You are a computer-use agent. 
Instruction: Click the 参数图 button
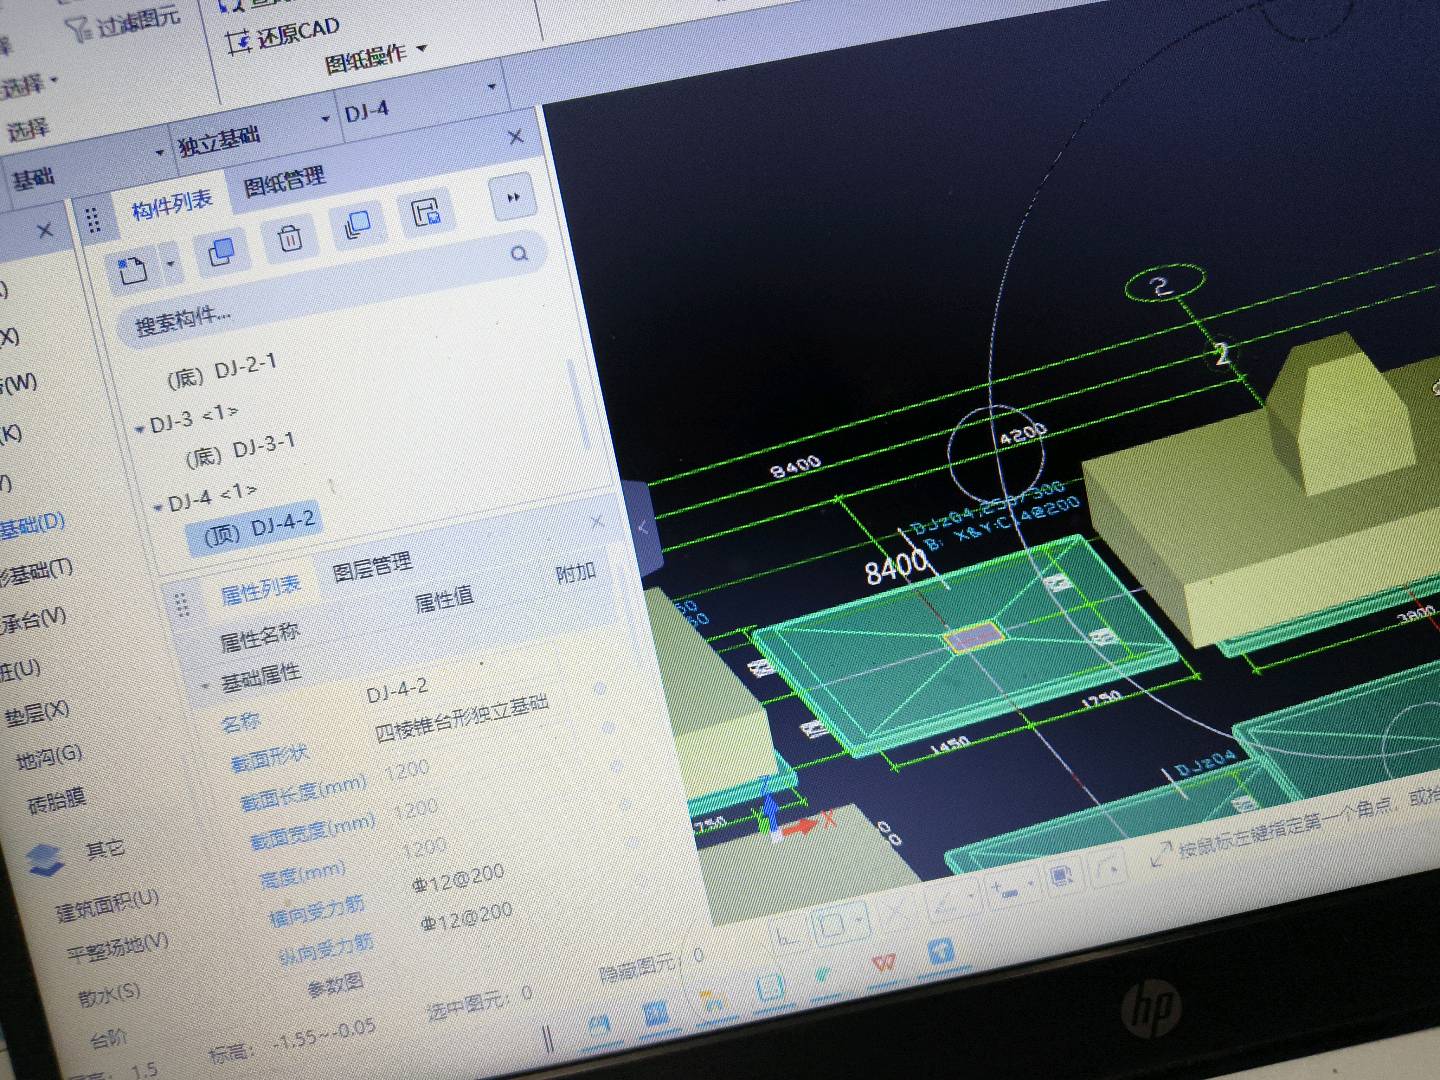pyautogui.click(x=335, y=986)
